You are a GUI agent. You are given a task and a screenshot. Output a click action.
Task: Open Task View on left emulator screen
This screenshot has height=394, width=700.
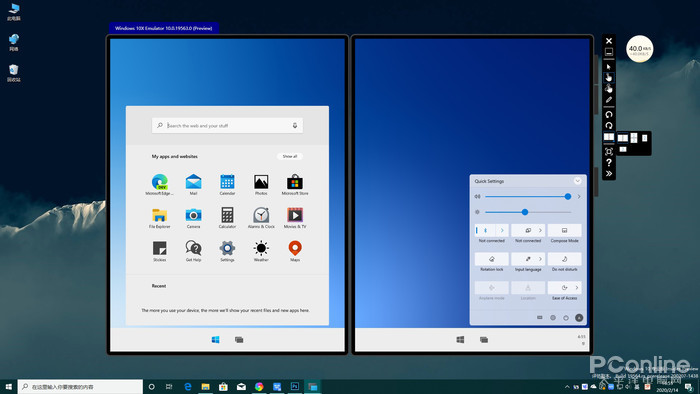point(239,340)
